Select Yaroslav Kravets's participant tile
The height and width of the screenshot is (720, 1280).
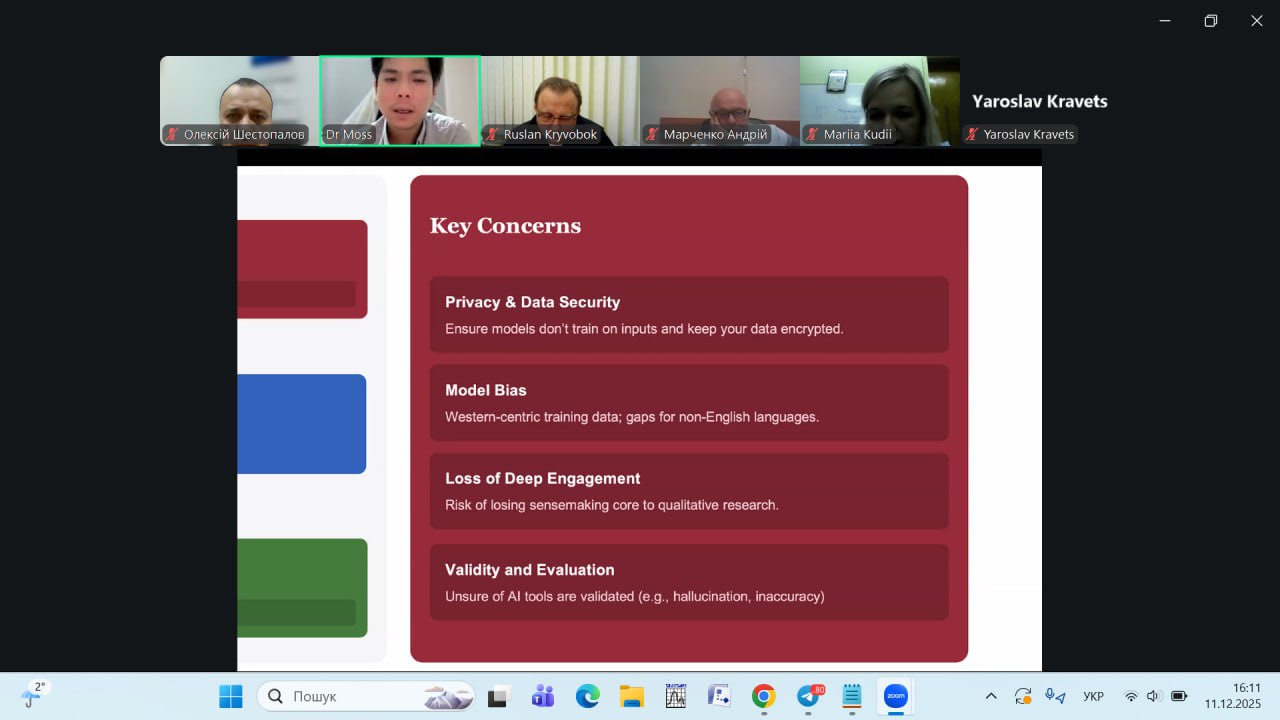(1040, 100)
